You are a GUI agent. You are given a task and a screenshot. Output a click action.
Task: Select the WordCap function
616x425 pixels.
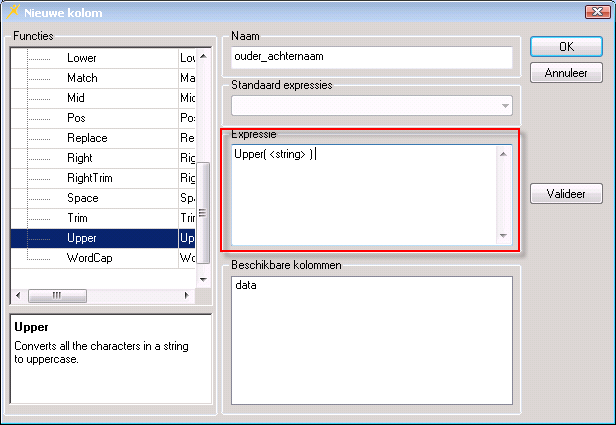[x=88, y=258]
